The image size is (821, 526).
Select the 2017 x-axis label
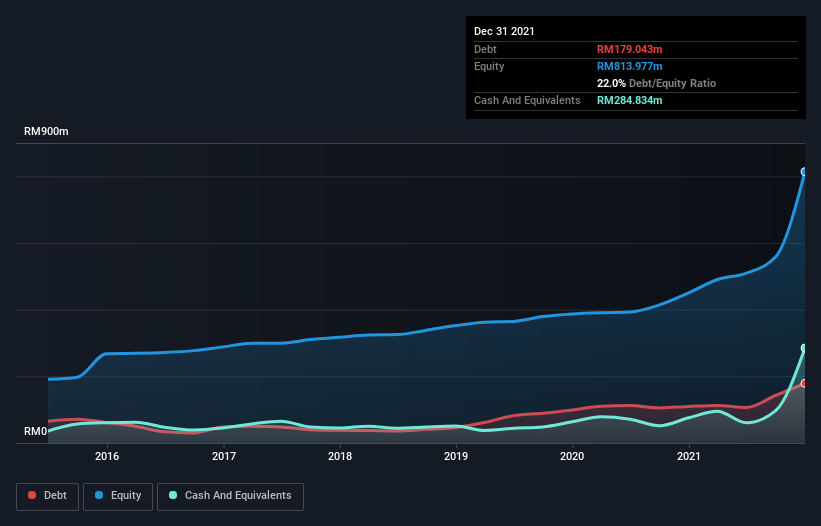224,456
